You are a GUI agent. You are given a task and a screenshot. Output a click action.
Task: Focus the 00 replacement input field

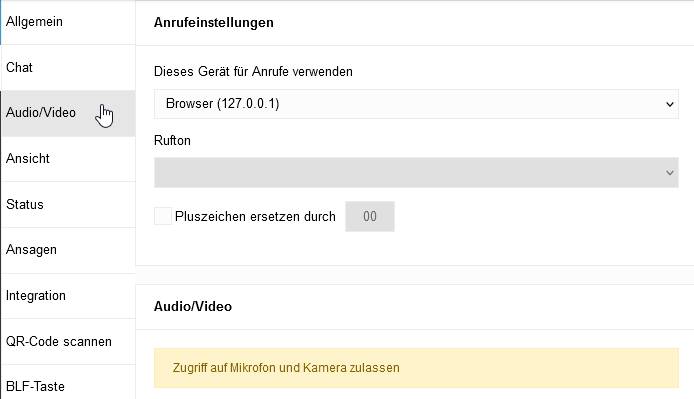click(370, 217)
